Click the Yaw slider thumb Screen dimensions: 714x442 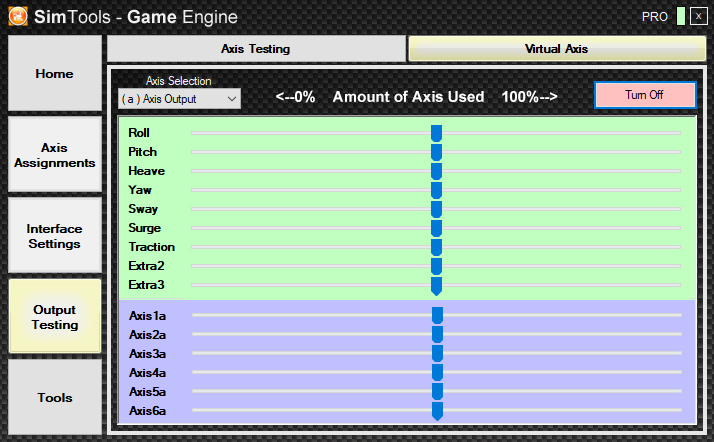(436, 190)
